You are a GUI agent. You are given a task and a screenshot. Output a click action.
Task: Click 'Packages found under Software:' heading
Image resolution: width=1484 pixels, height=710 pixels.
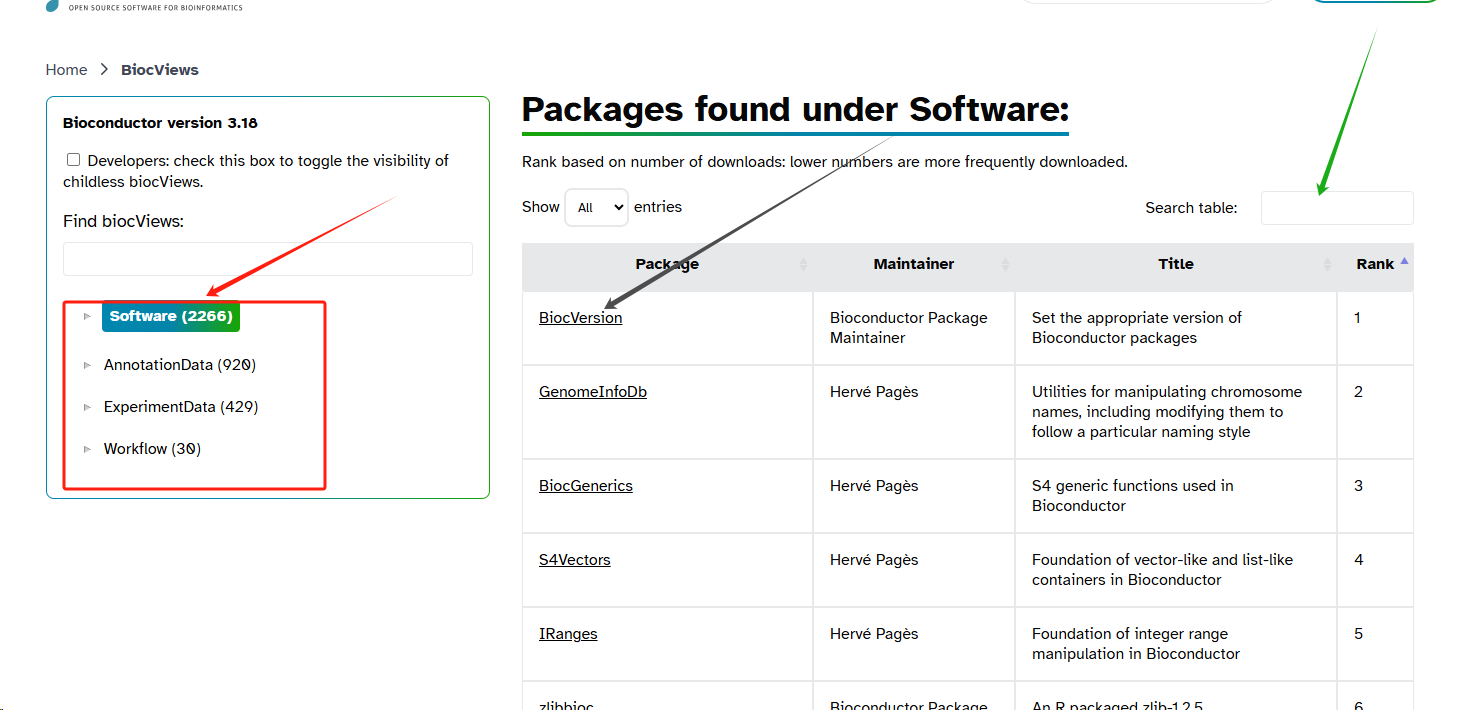coord(795,109)
